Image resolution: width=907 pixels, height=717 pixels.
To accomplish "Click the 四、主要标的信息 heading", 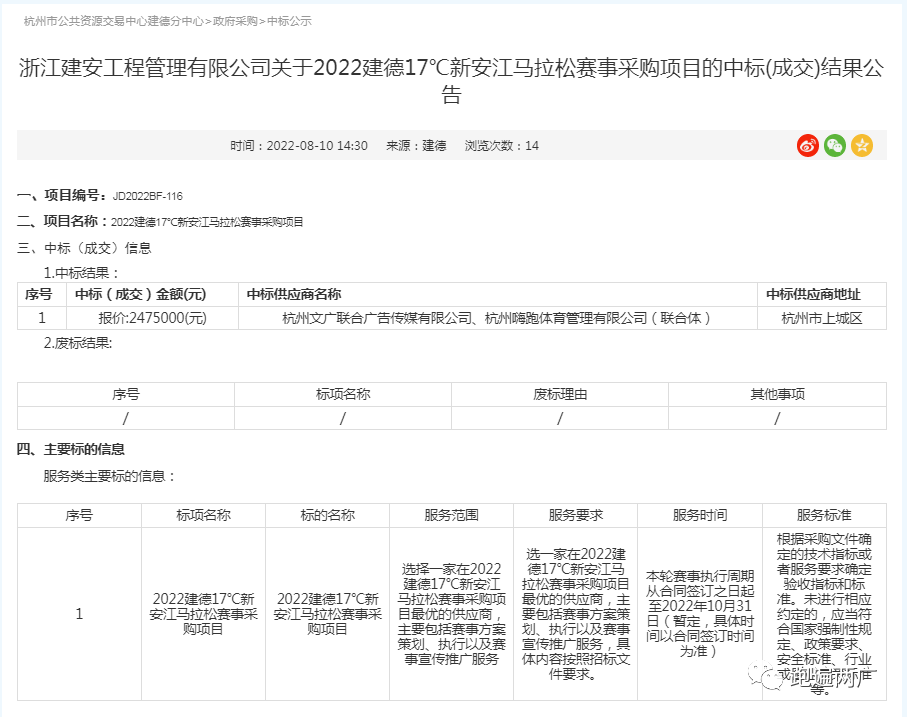I will (x=71, y=449).
